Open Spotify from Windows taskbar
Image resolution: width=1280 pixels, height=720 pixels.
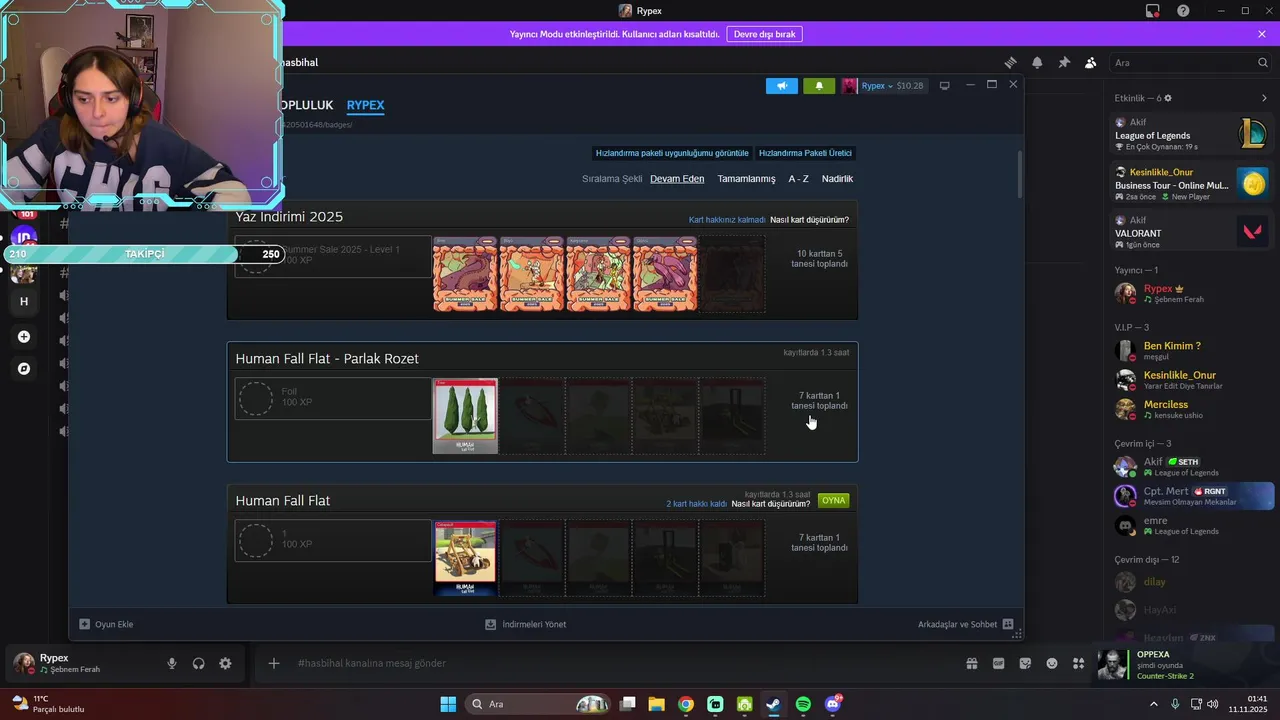(803, 704)
